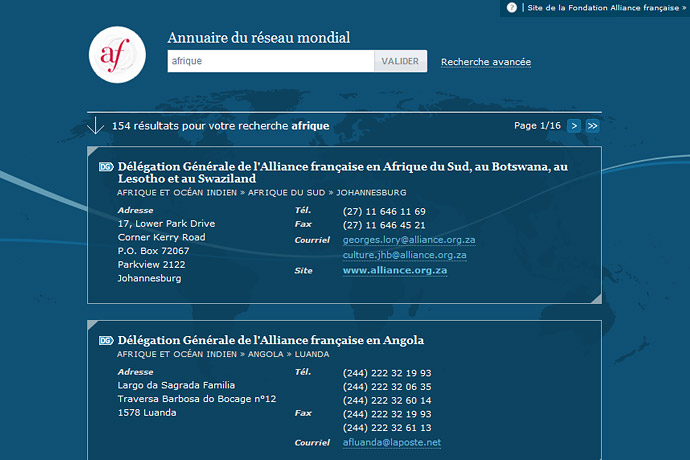Click the Alliance française af logo
Image resolution: width=690 pixels, height=460 pixels.
(117, 55)
